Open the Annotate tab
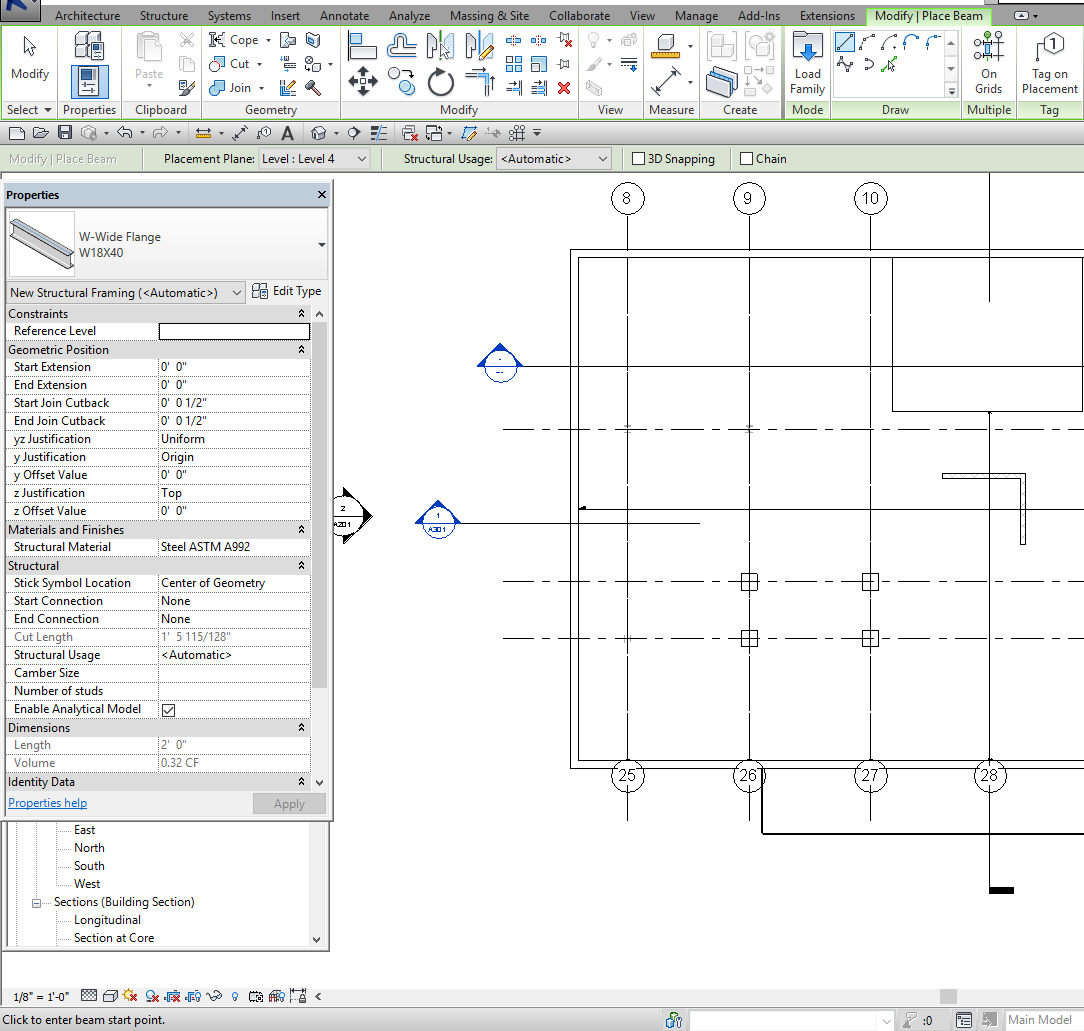Screen dimensions: 1084x1031 click(x=344, y=15)
